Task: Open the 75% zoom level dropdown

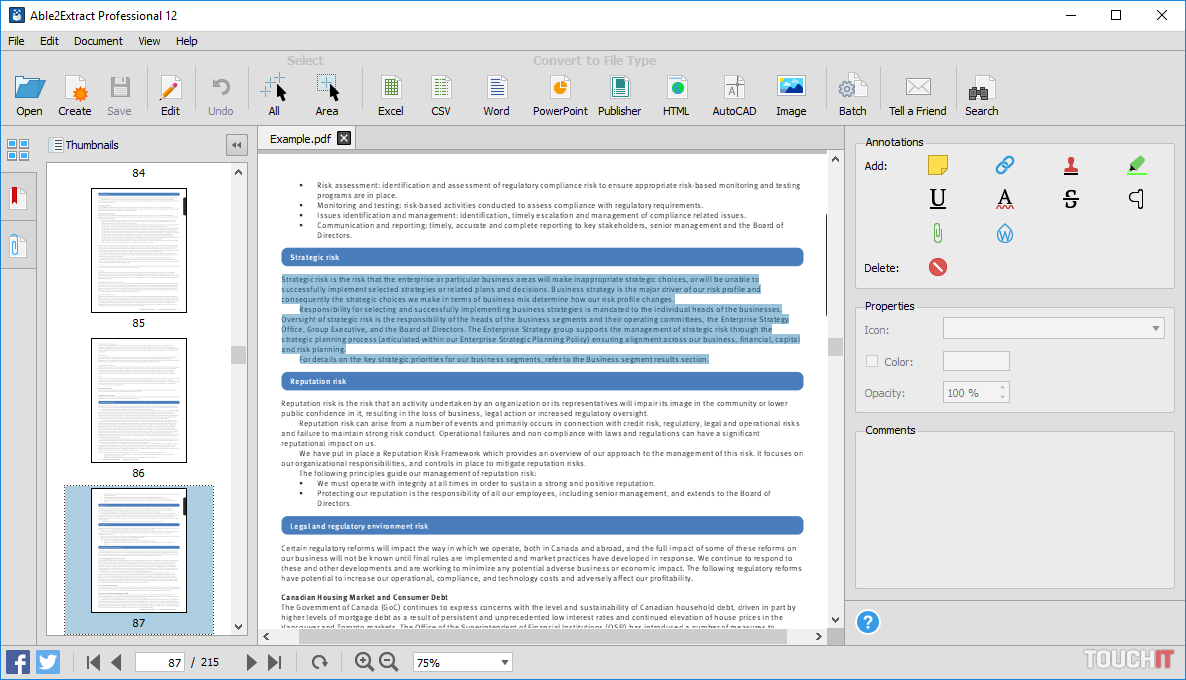Action: [x=504, y=662]
